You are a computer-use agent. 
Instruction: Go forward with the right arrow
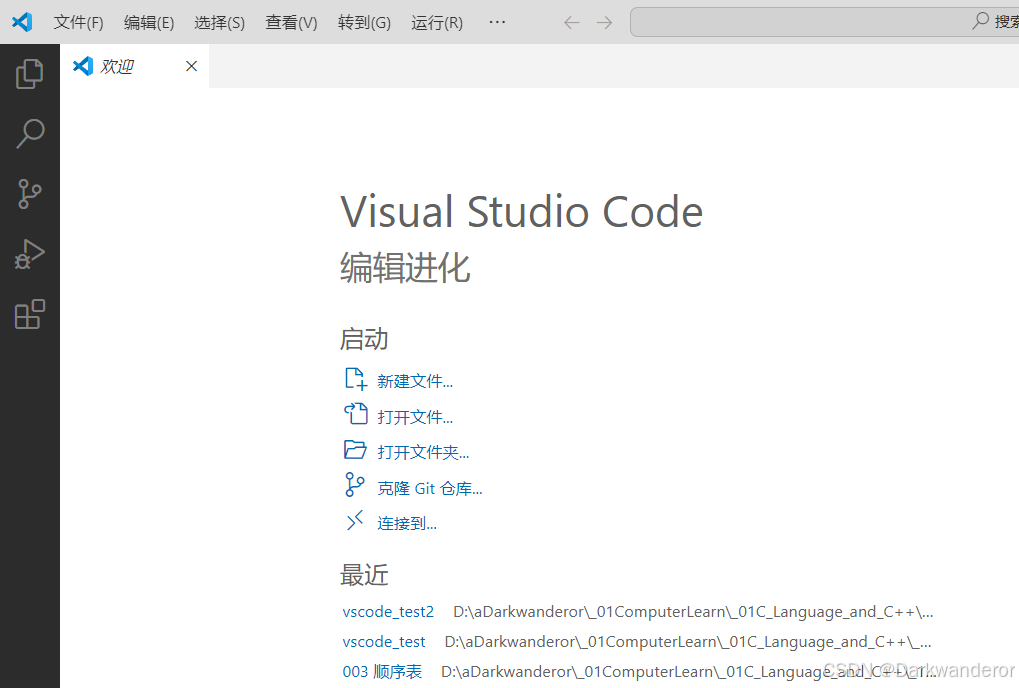(604, 23)
